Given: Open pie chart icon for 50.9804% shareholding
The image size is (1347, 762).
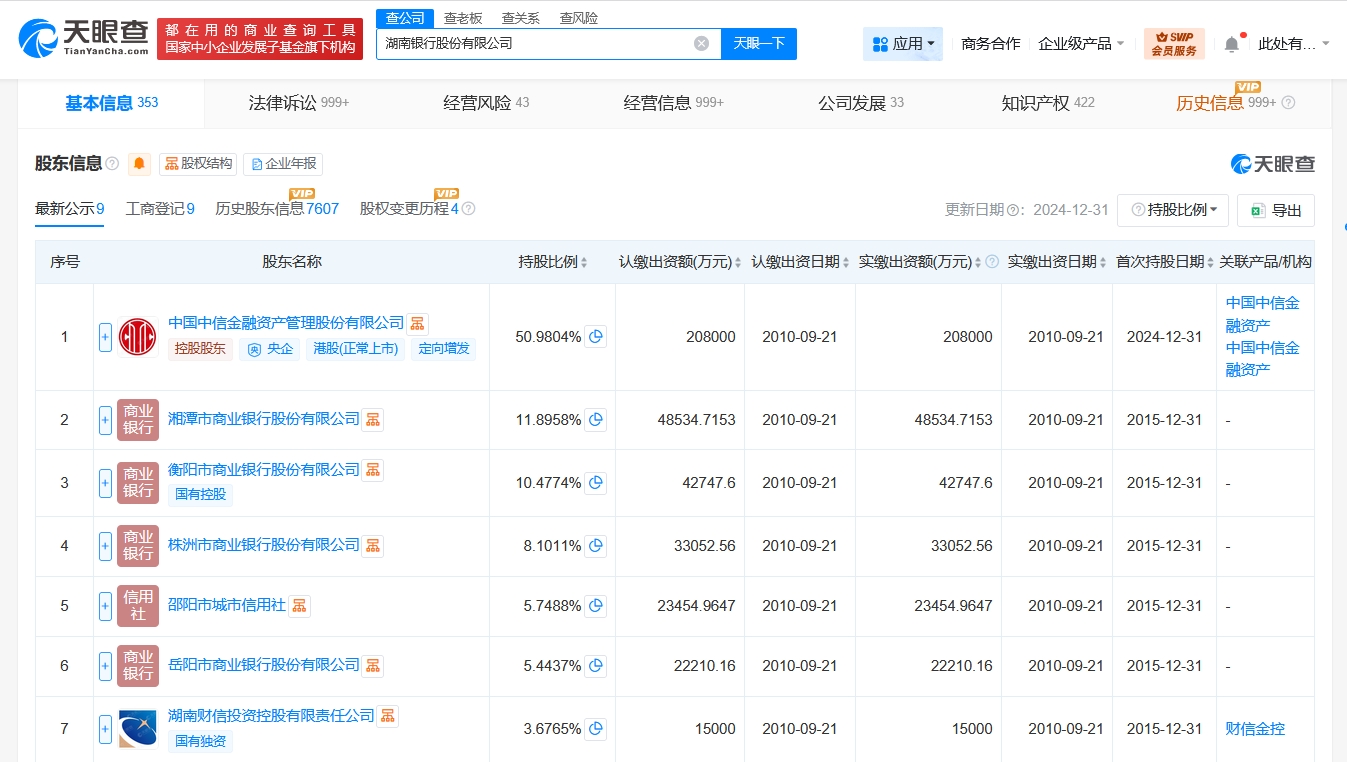Looking at the screenshot, I should pyautogui.click(x=596, y=337).
